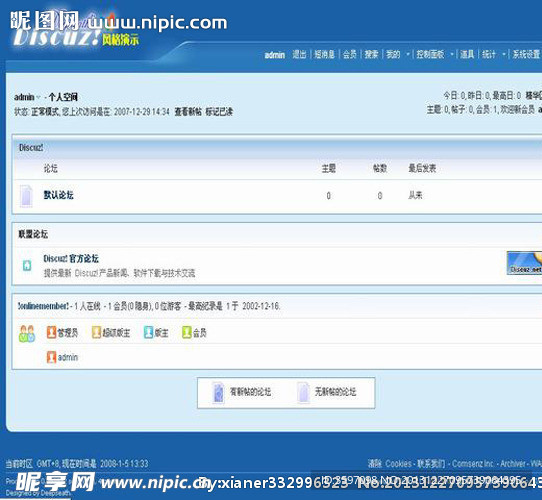Click the 默认论坛 forum page icon
The width and height of the screenshot is (542, 500).
[x=26, y=196]
